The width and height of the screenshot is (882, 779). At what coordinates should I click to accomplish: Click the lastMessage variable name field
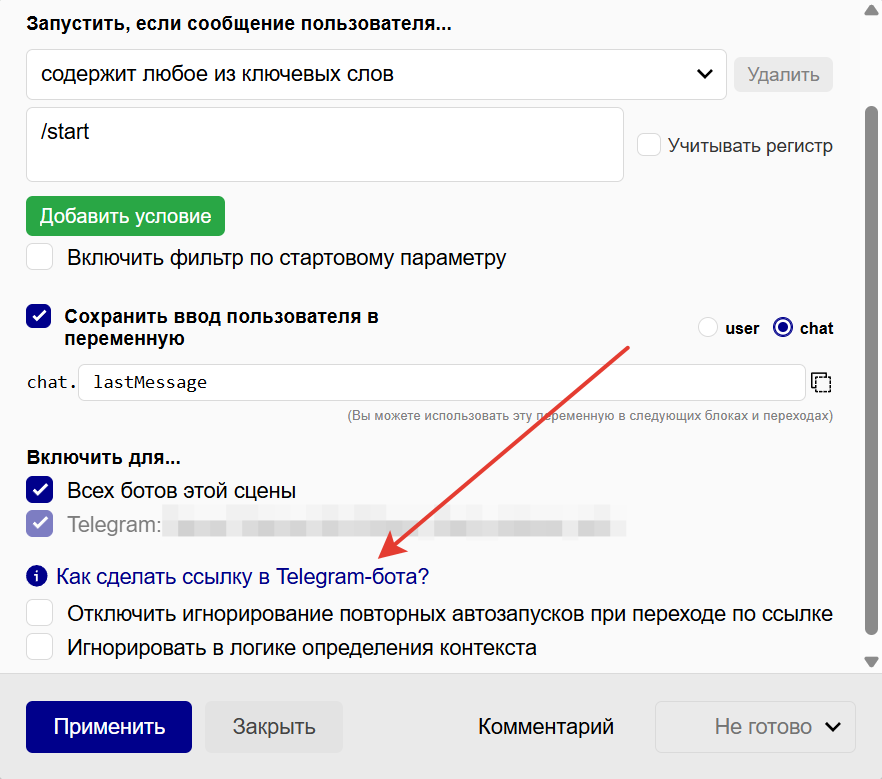tap(442, 382)
